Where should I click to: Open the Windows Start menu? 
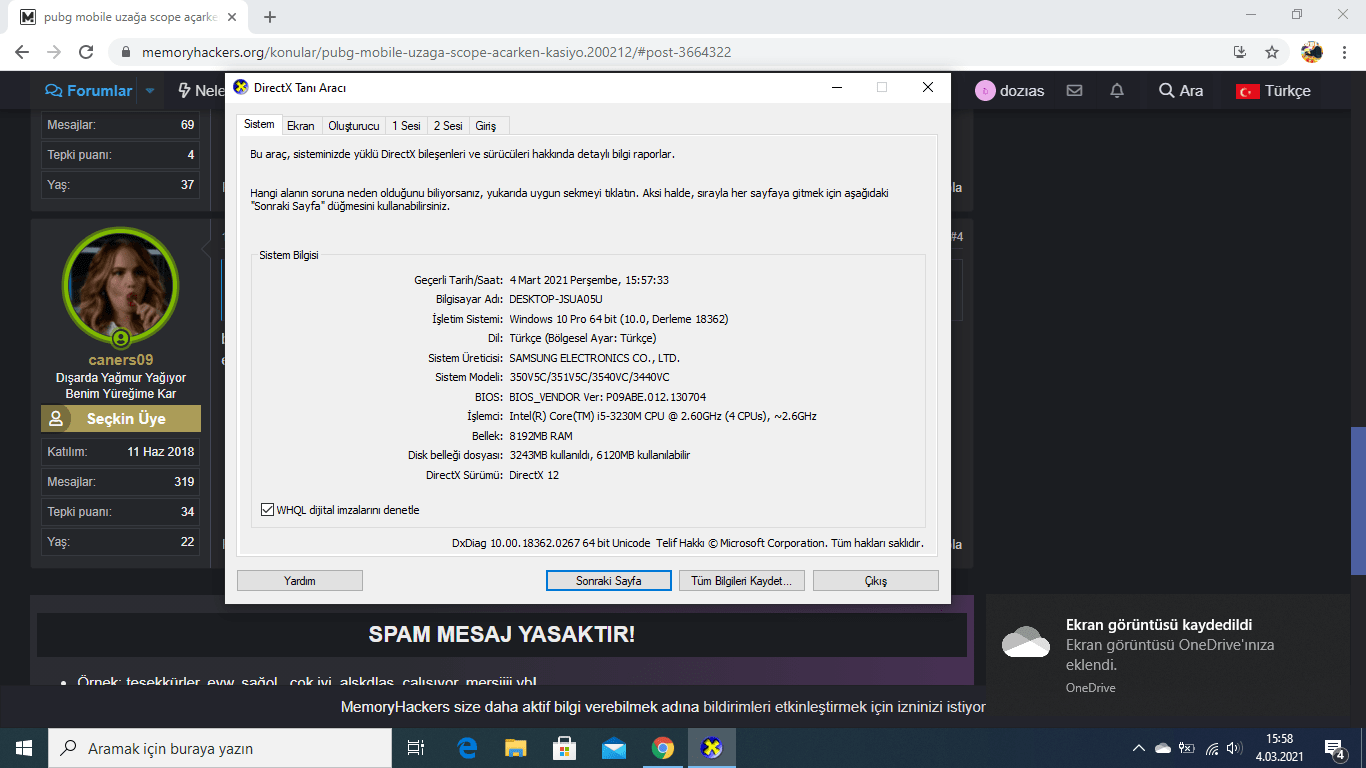pyautogui.click(x=24, y=748)
